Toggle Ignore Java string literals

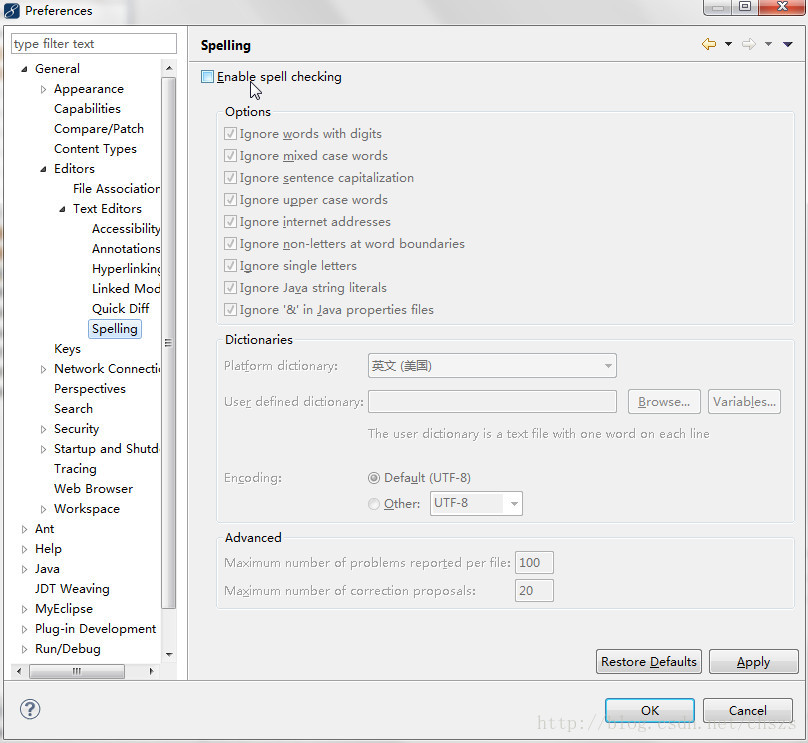pyautogui.click(x=230, y=288)
